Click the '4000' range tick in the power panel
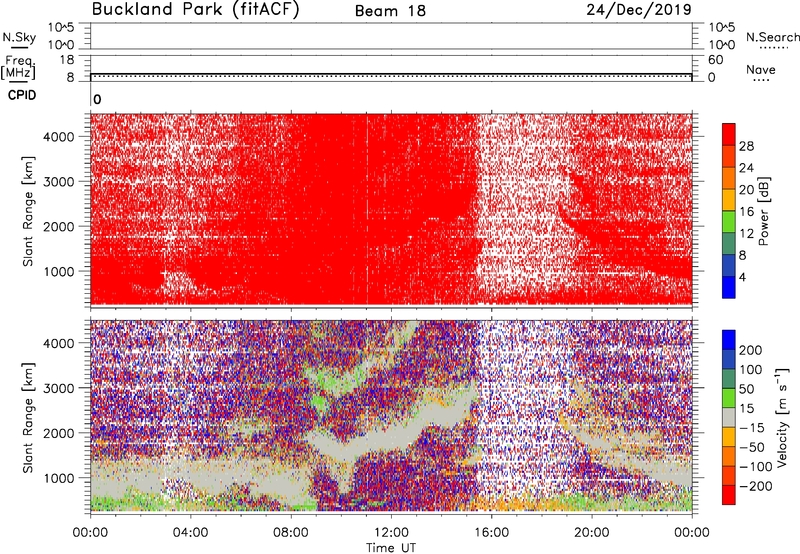 pyautogui.click(x=58, y=137)
